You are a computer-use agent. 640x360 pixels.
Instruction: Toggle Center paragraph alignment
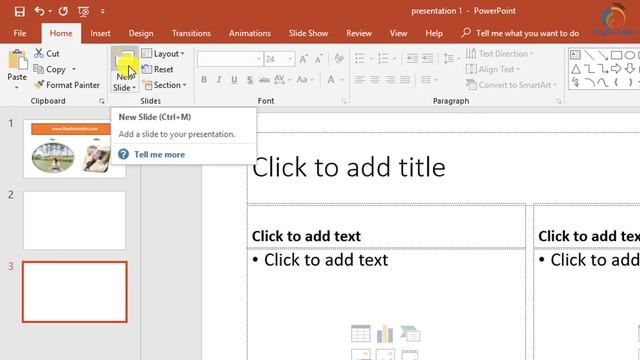click(375, 80)
